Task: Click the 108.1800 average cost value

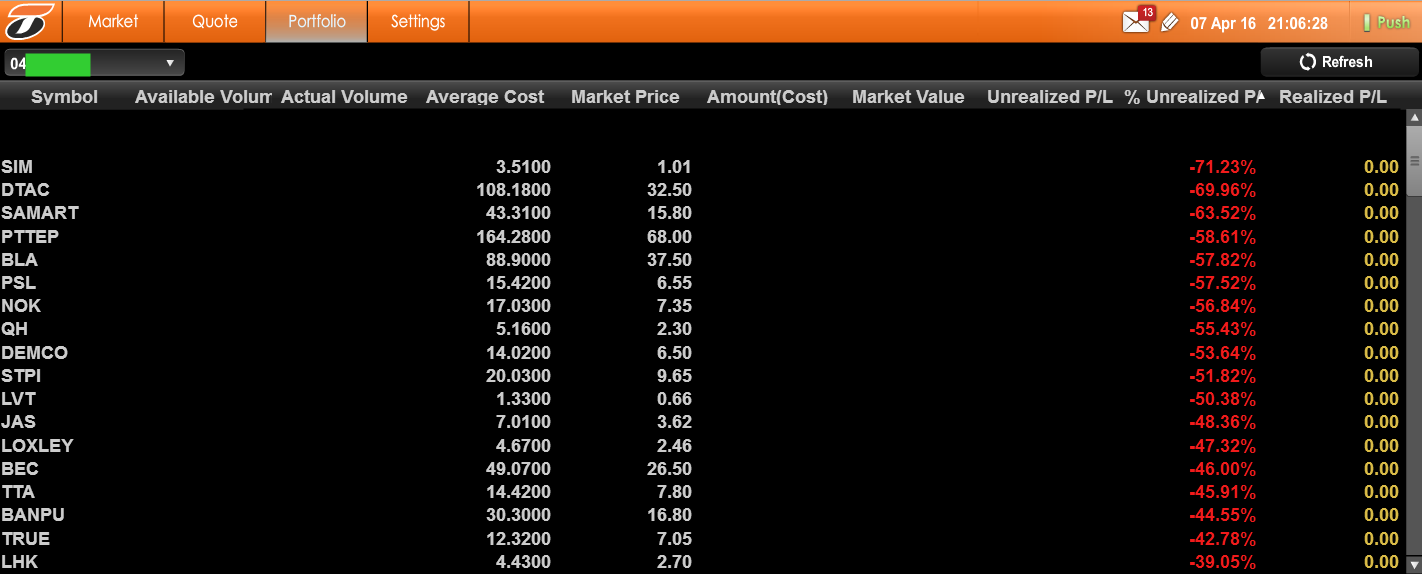Action: point(514,190)
